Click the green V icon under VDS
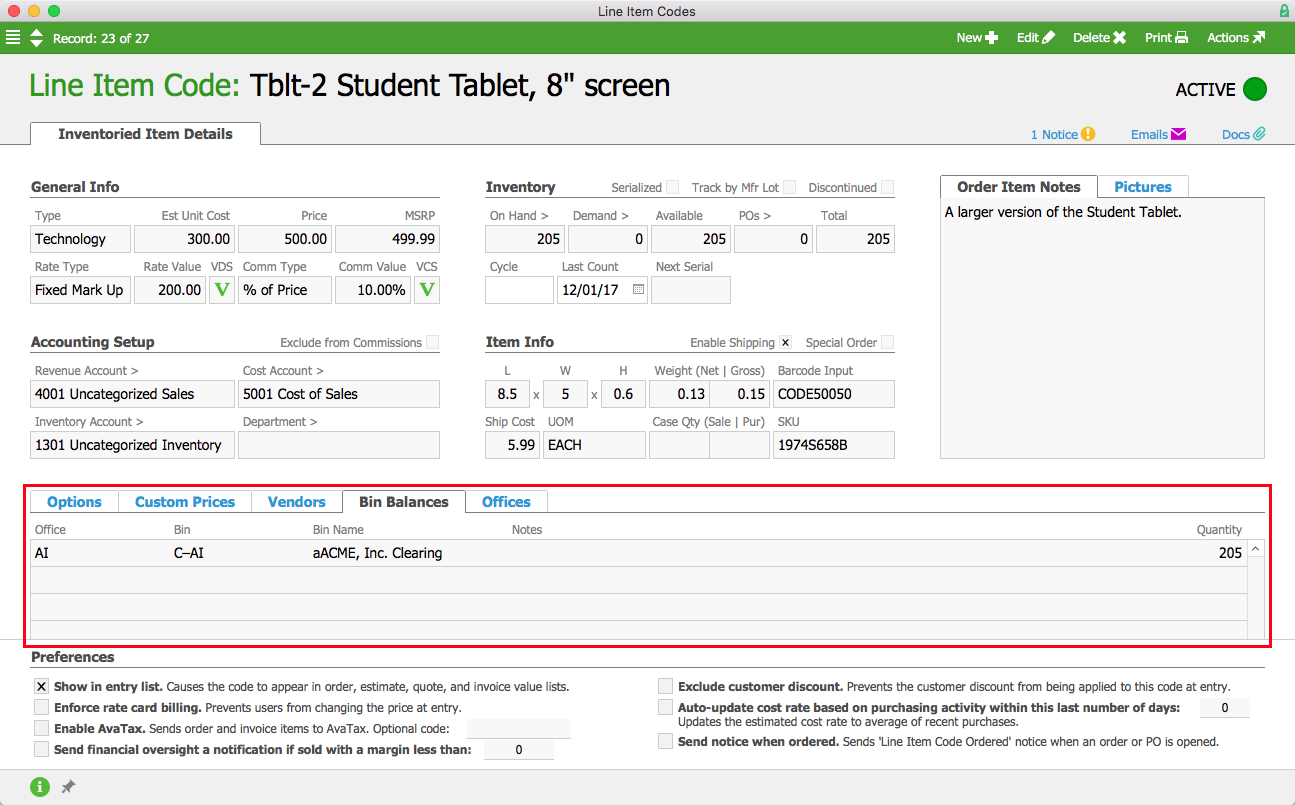The height and width of the screenshot is (805, 1295). 222,290
